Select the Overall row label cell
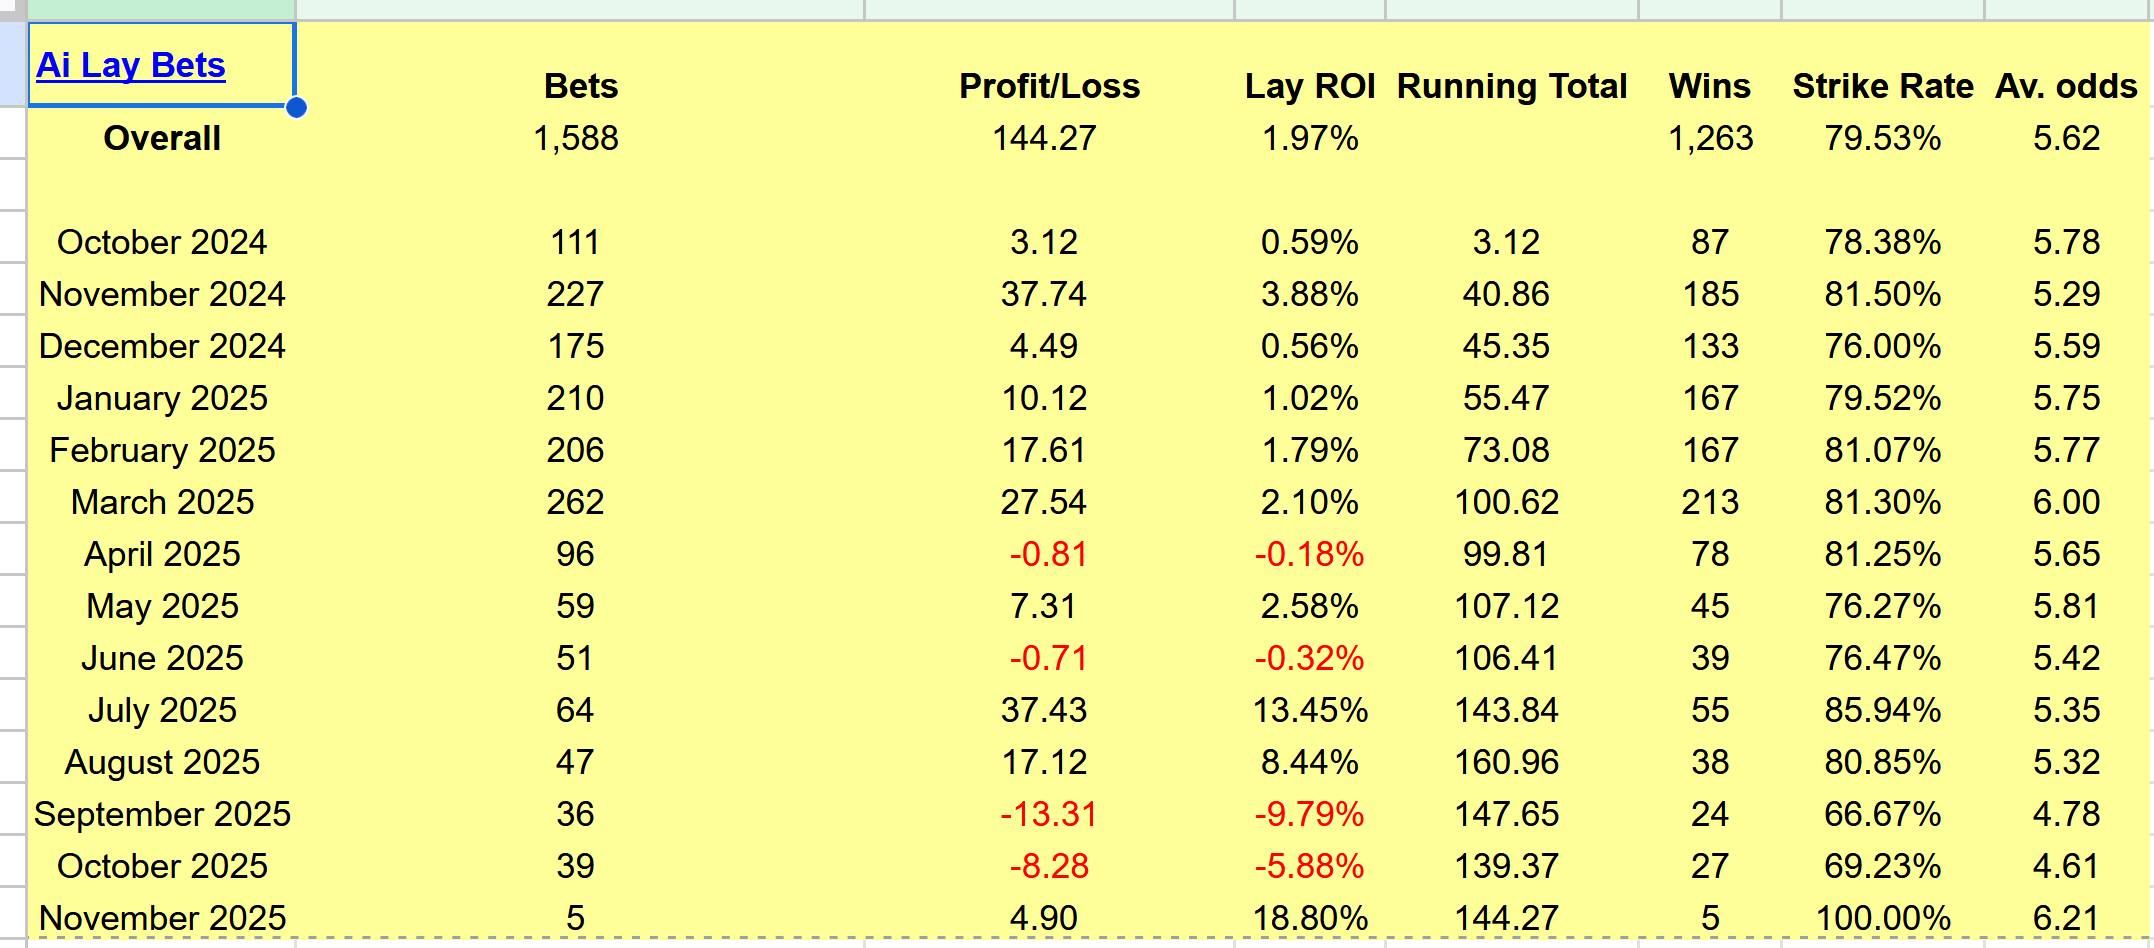 (x=162, y=138)
